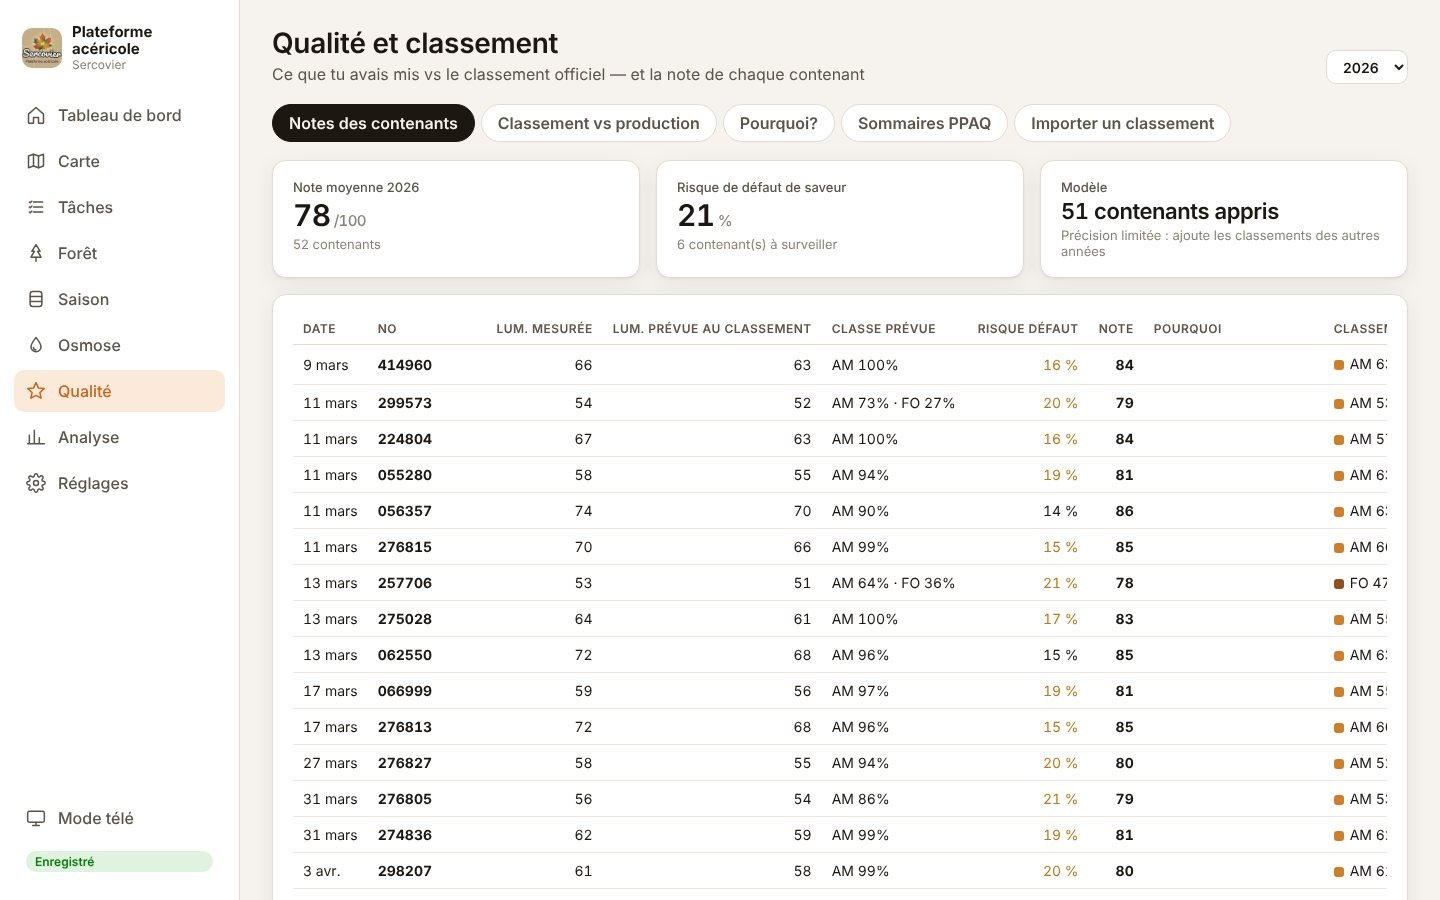The image size is (1440, 900).
Task: Click the amber swatch in row 414960
Action: pyautogui.click(x=1339, y=365)
